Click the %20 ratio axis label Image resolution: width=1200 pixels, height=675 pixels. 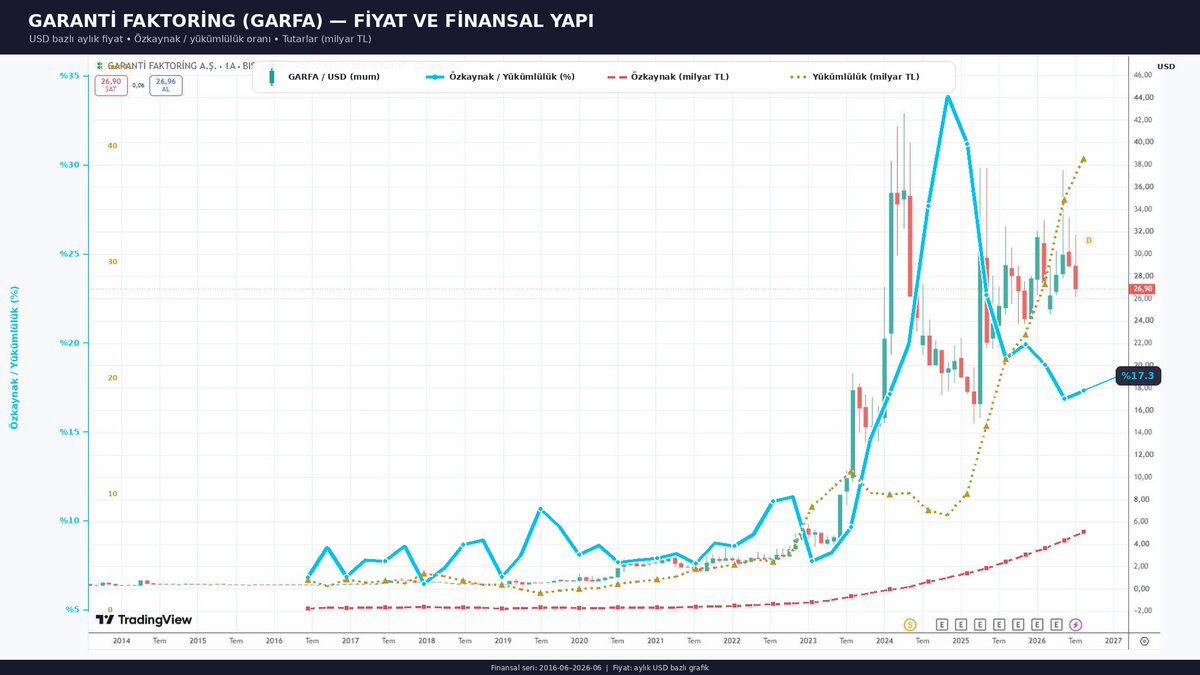[70, 343]
